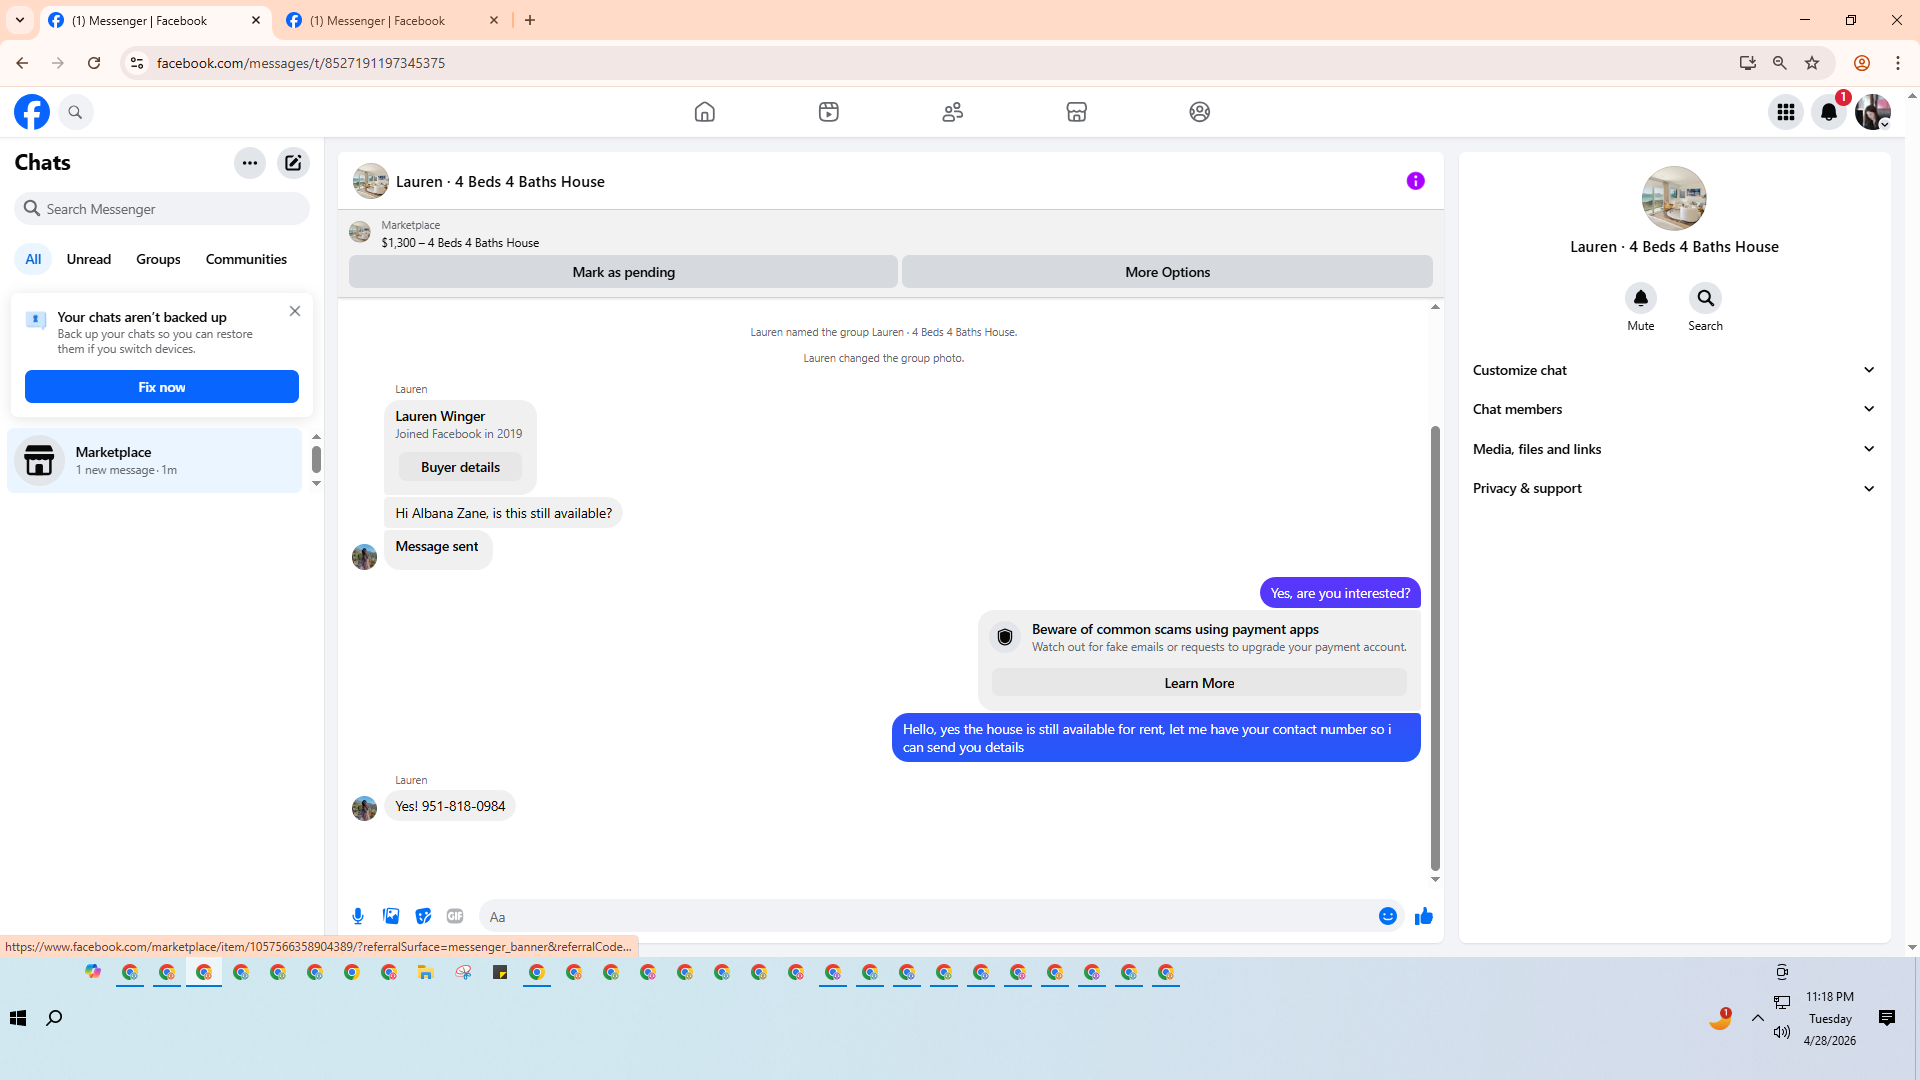This screenshot has width=1920, height=1080.
Task: Click the Mark as pending button
Action: pos(623,272)
